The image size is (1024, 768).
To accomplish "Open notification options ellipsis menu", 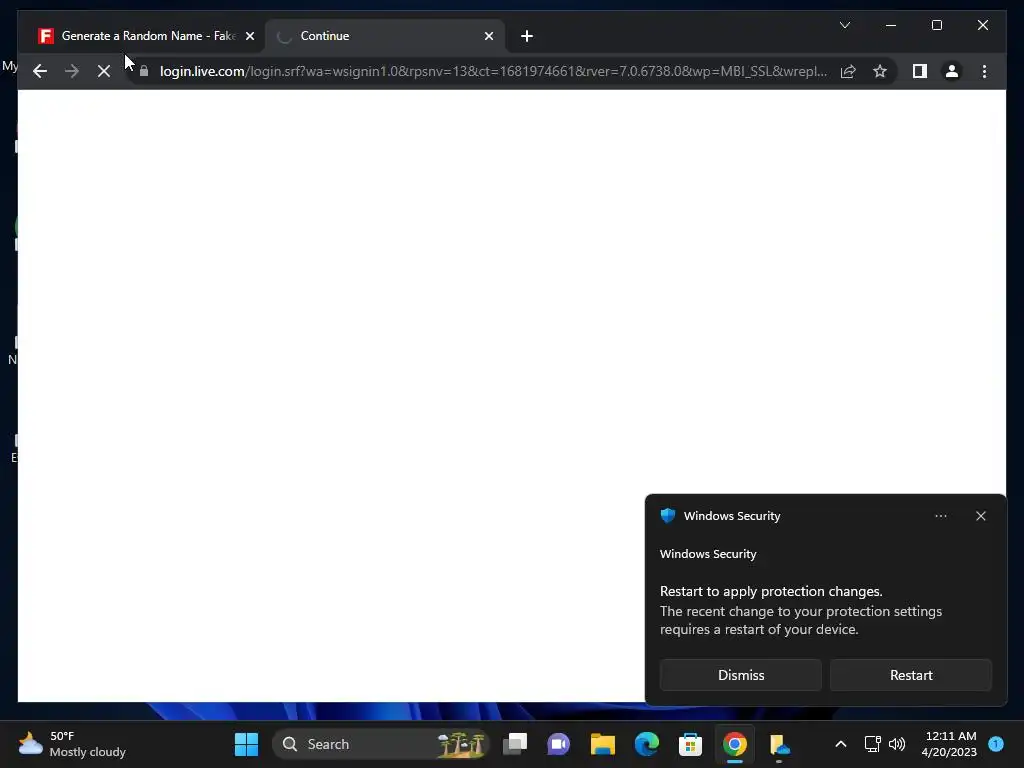I will click(x=940, y=516).
